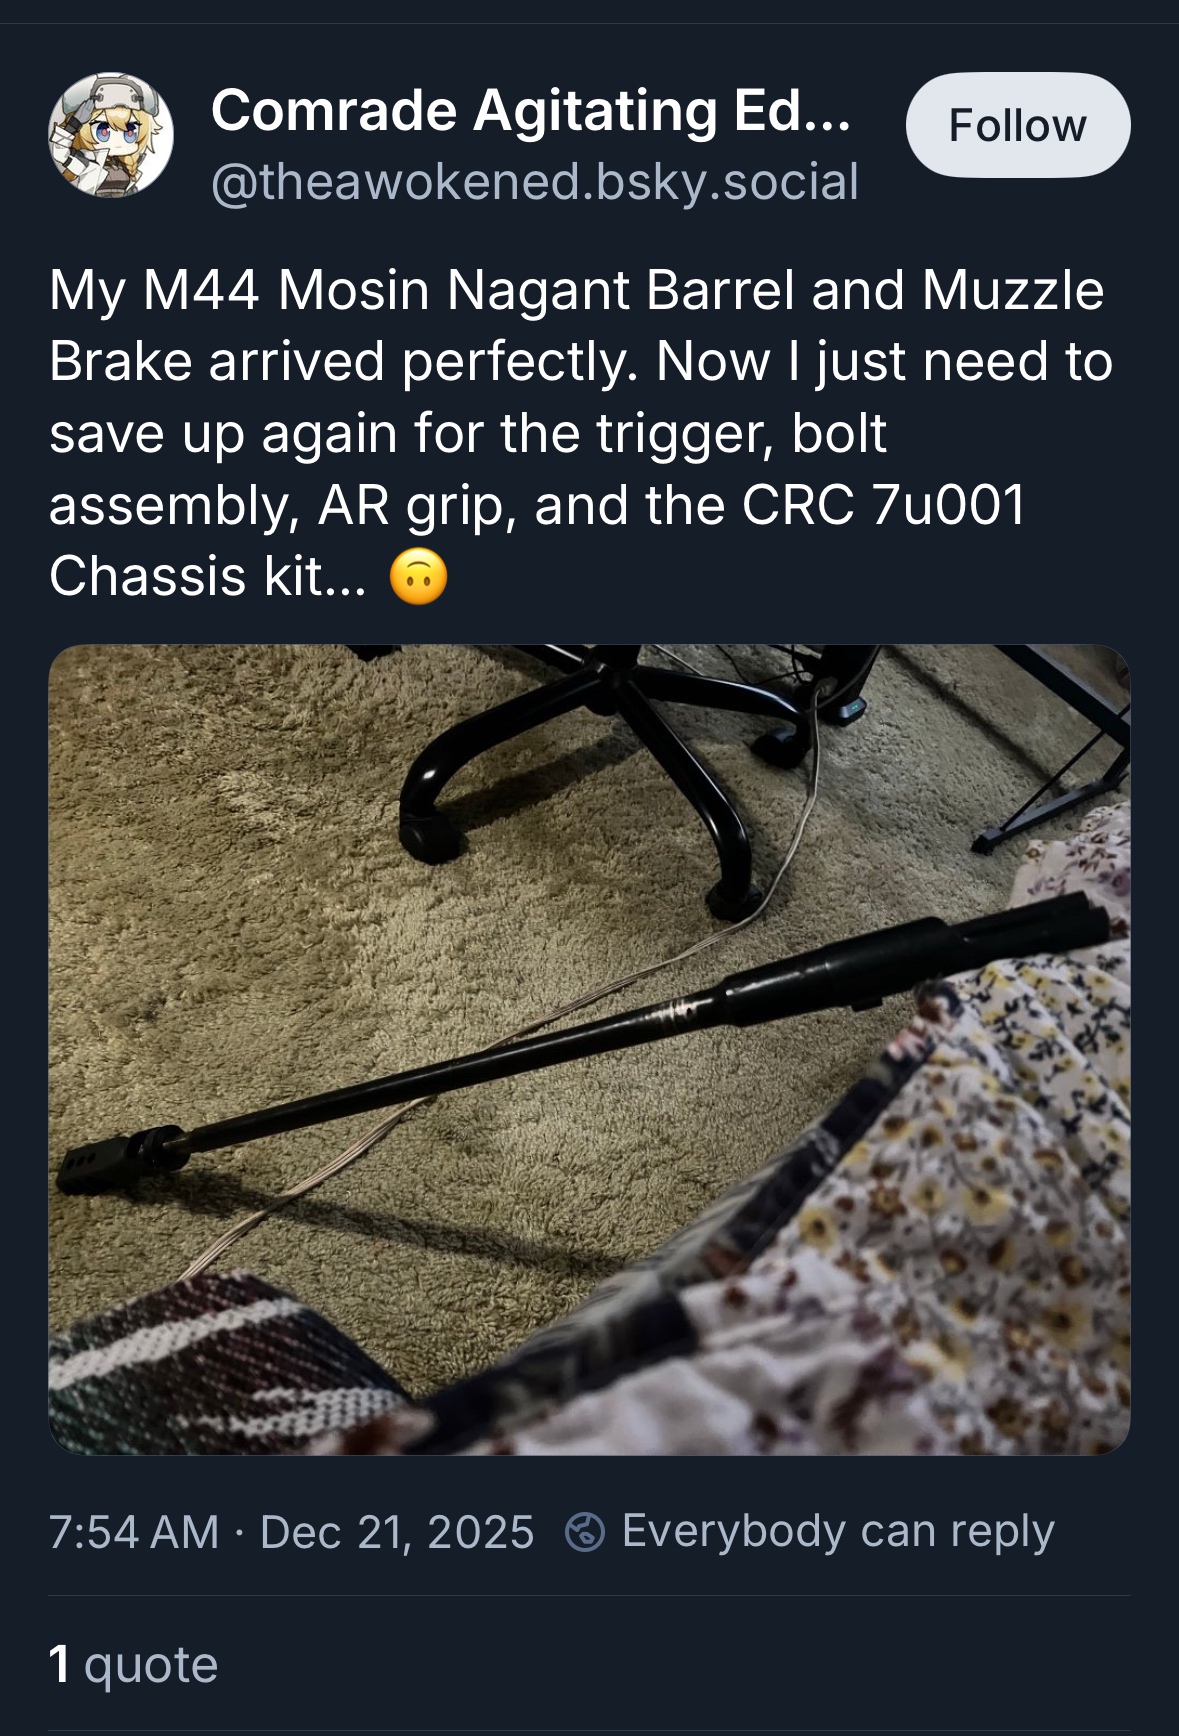The width and height of the screenshot is (1179, 1736).
Task: Click the Dec 21, 2025 date
Action: coord(397,1532)
